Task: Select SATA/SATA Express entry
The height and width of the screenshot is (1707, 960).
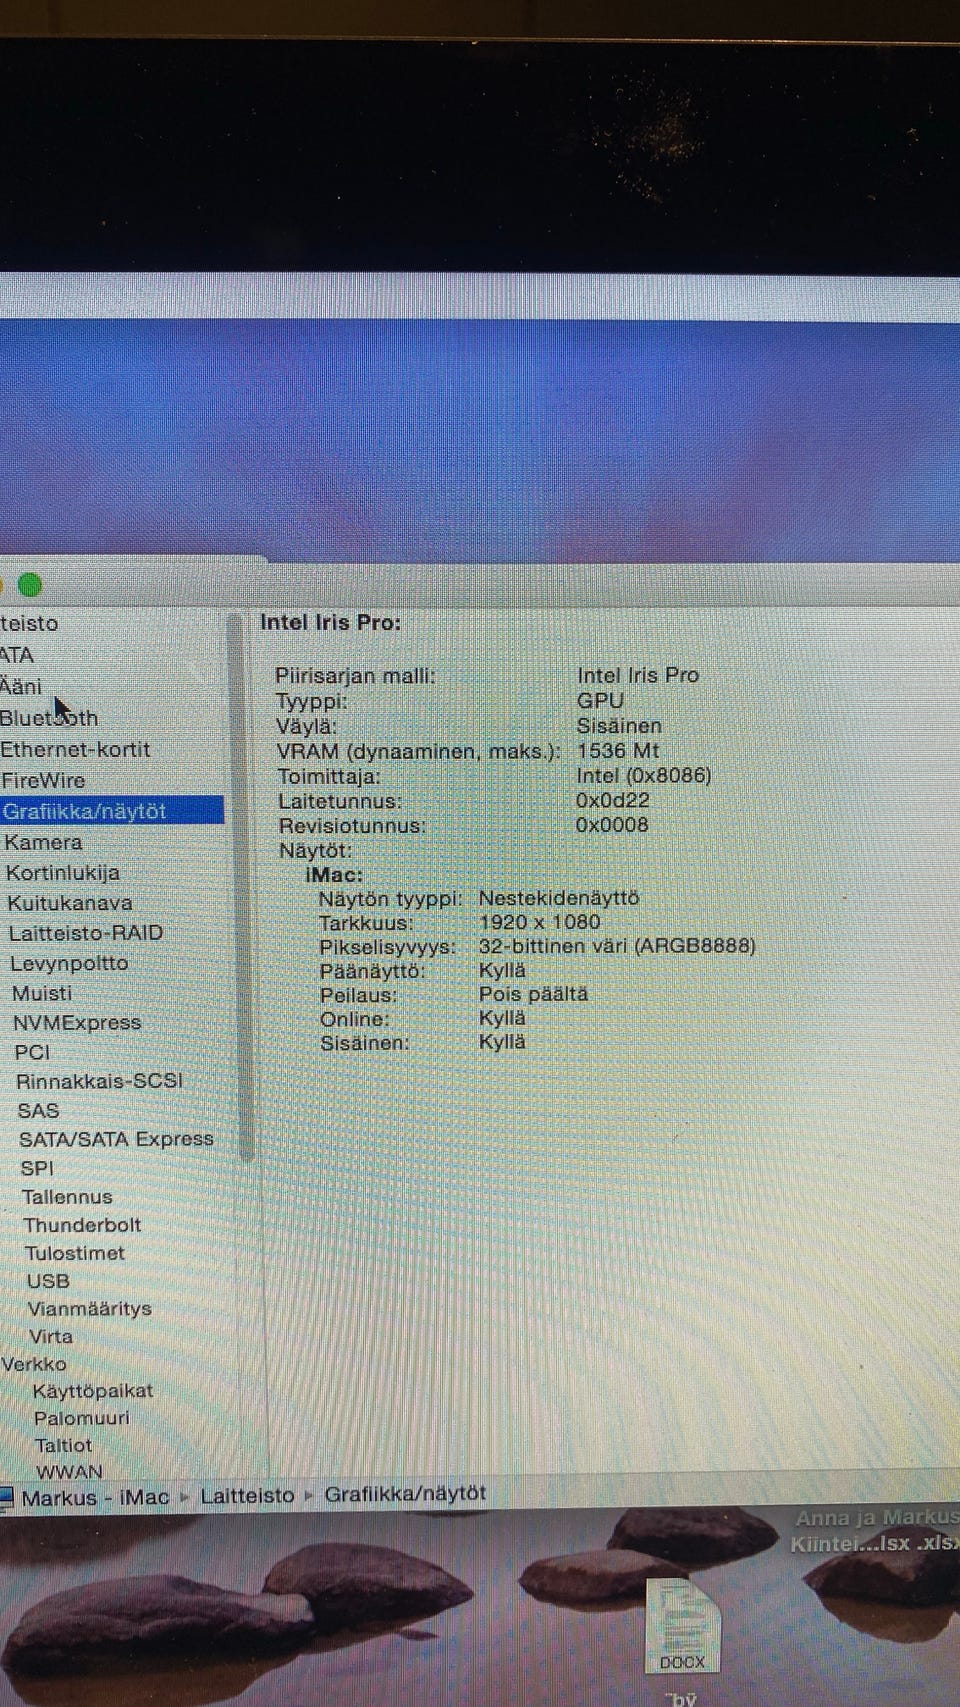Action: [116, 1139]
